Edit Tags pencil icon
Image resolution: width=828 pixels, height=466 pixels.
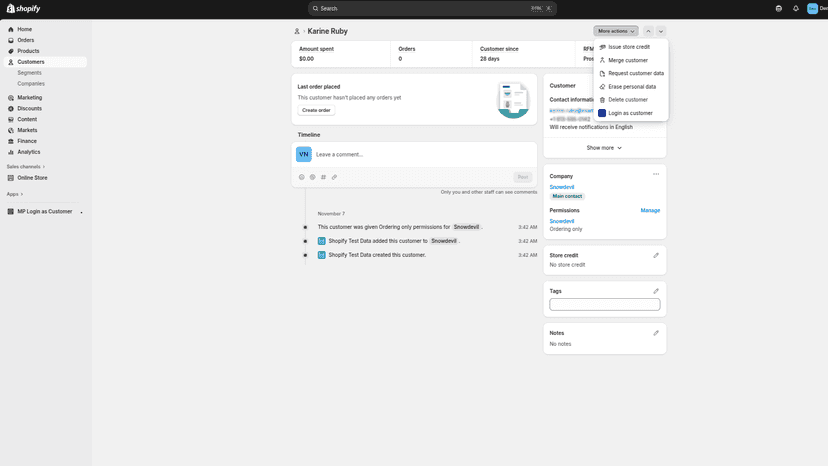pyautogui.click(x=656, y=291)
